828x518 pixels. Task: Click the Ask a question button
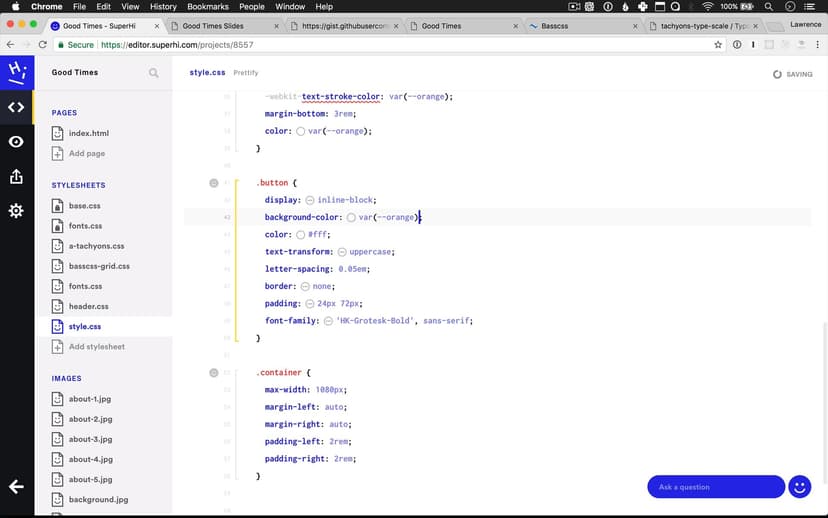pyautogui.click(x=715, y=487)
